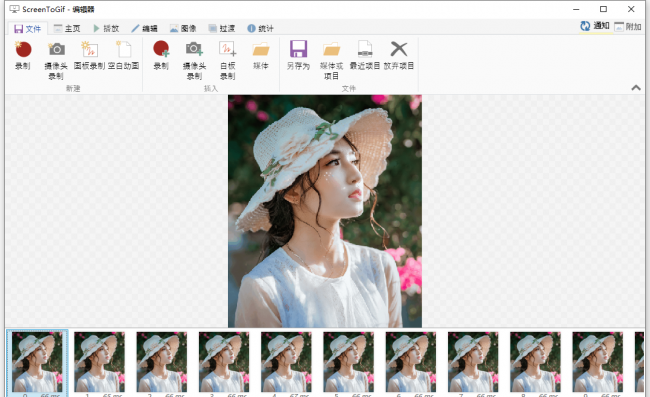Image resolution: width=650 pixels, height=397 pixels.
Task: Click Save As (另存为) floppy icon
Action: pos(298,56)
